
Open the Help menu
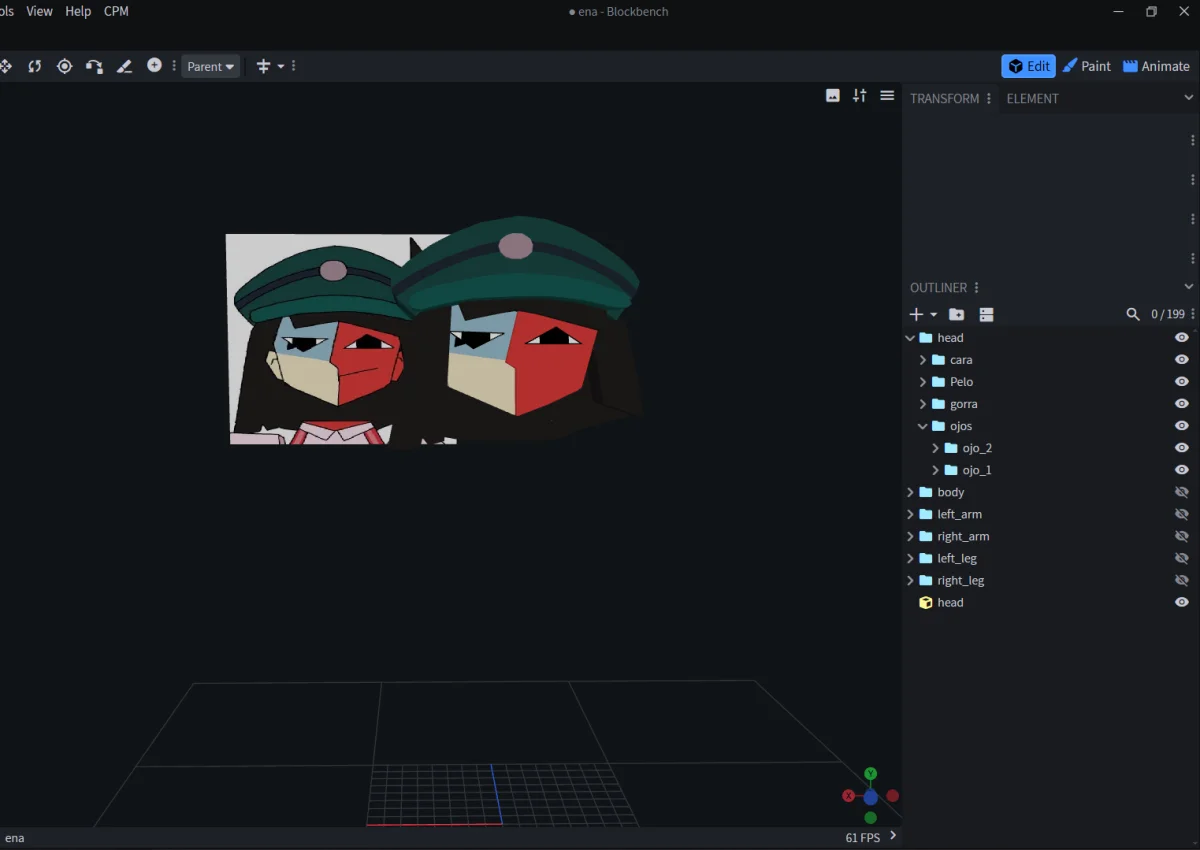(78, 11)
